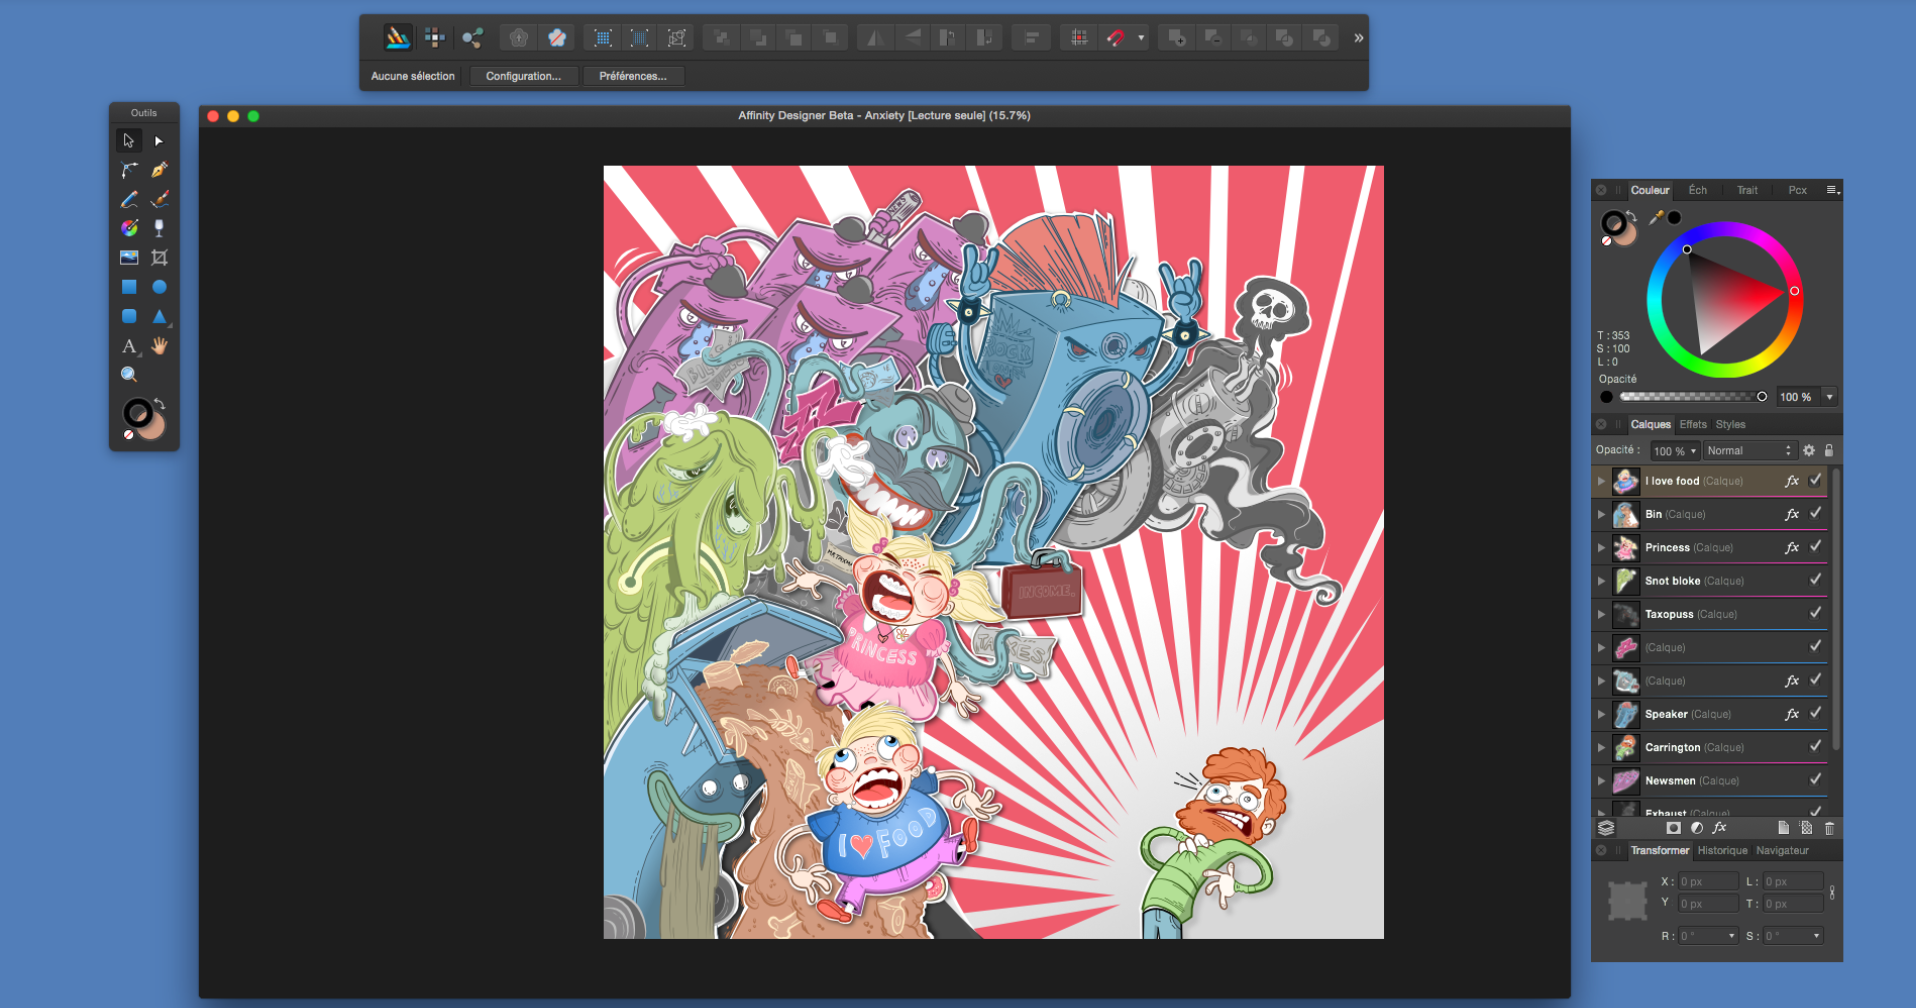The height and width of the screenshot is (1008, 1916).
Task: Open the color opacity percent dropdown arrow
Action: (1830, 397)
